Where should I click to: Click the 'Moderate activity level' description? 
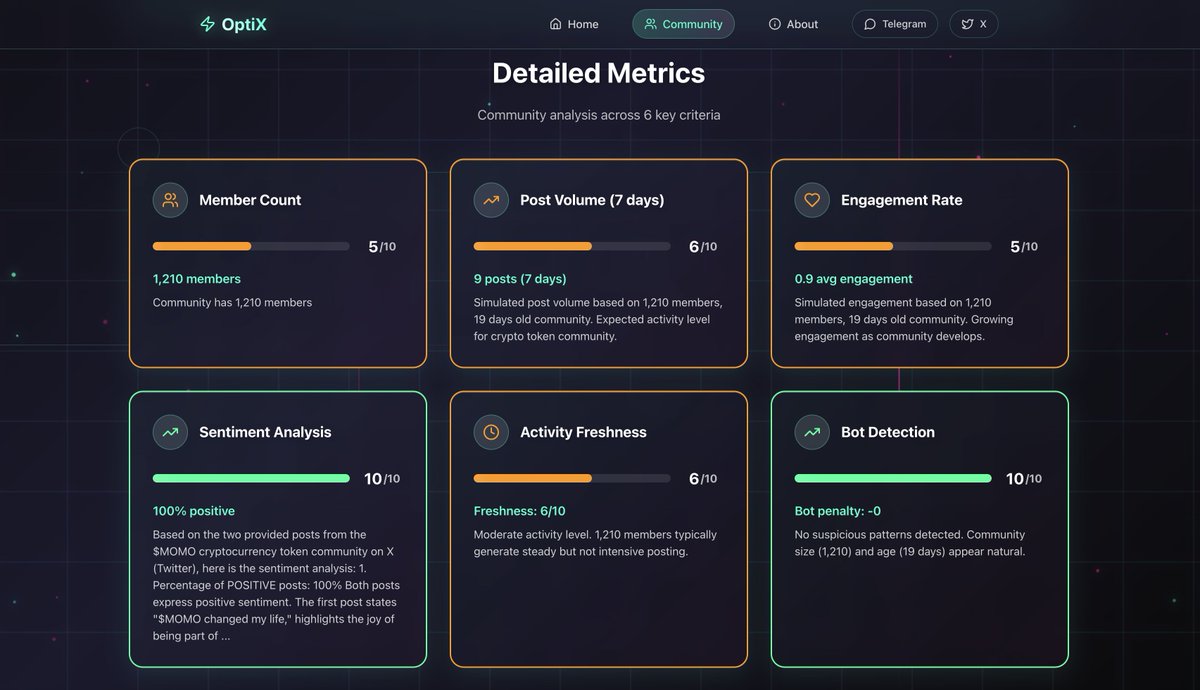coord(595,543)
